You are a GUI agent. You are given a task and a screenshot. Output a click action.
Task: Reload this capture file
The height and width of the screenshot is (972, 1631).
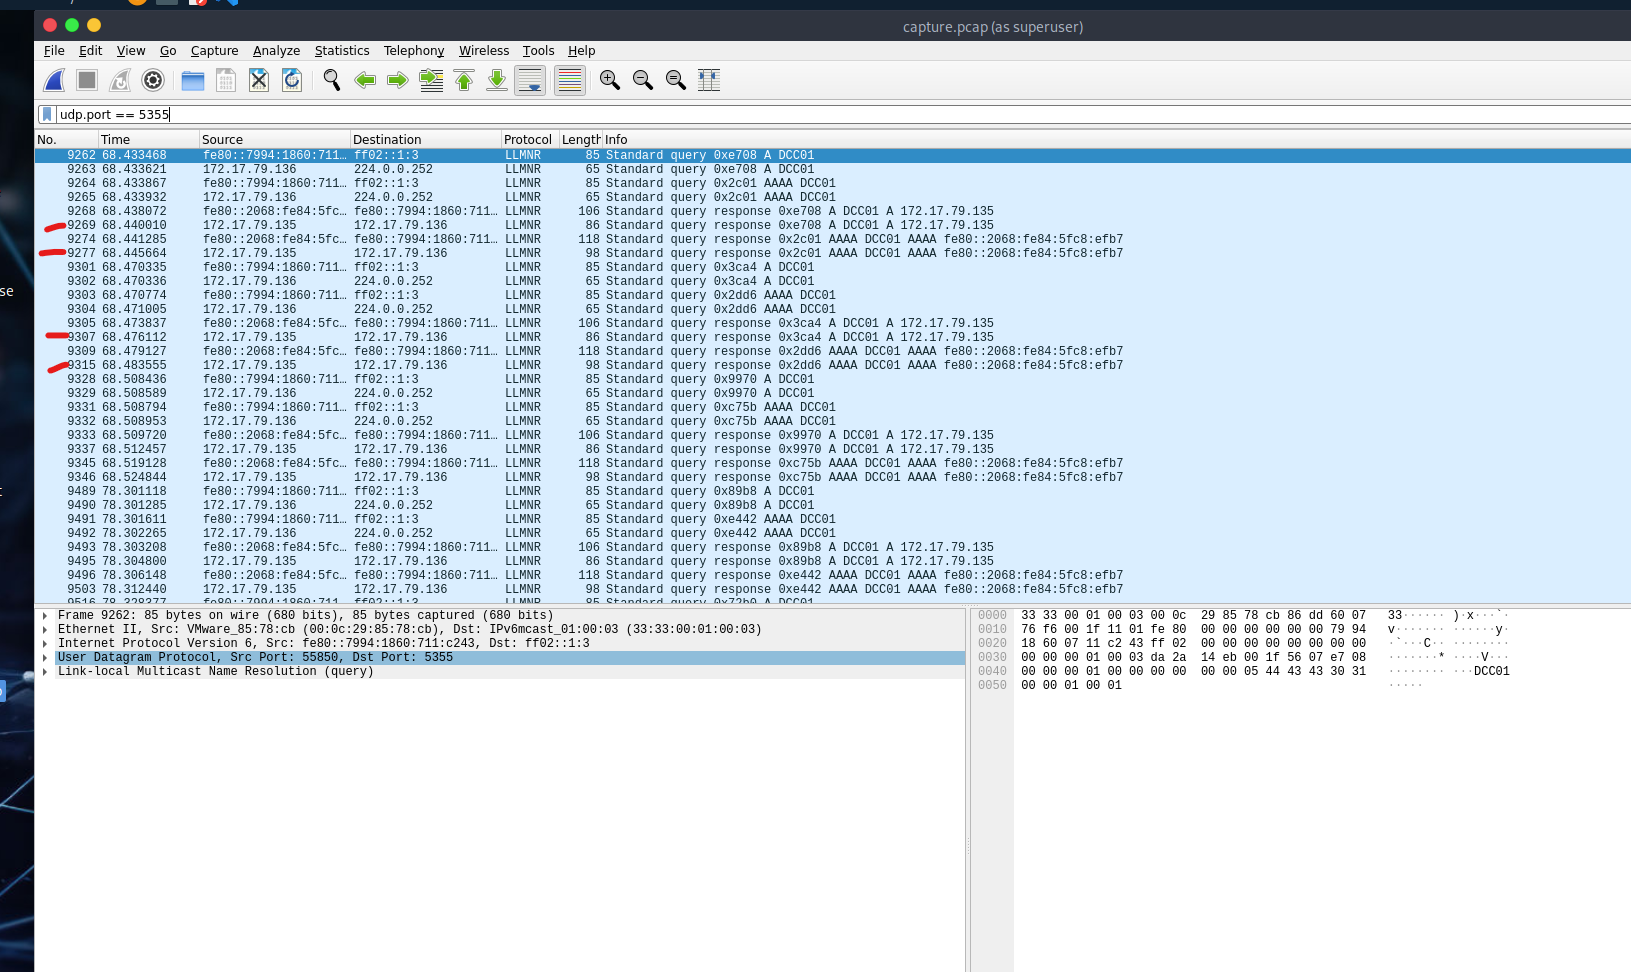pos(292,80)
